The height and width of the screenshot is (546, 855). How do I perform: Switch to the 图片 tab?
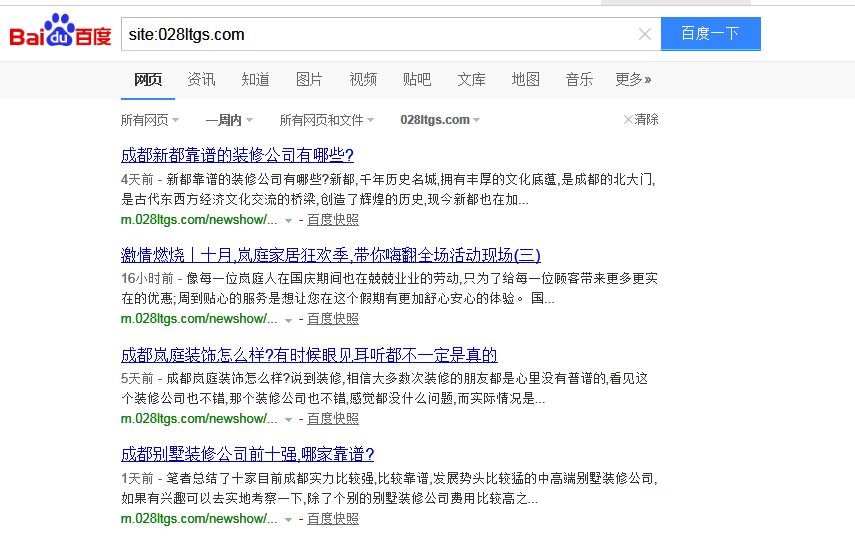309,80
